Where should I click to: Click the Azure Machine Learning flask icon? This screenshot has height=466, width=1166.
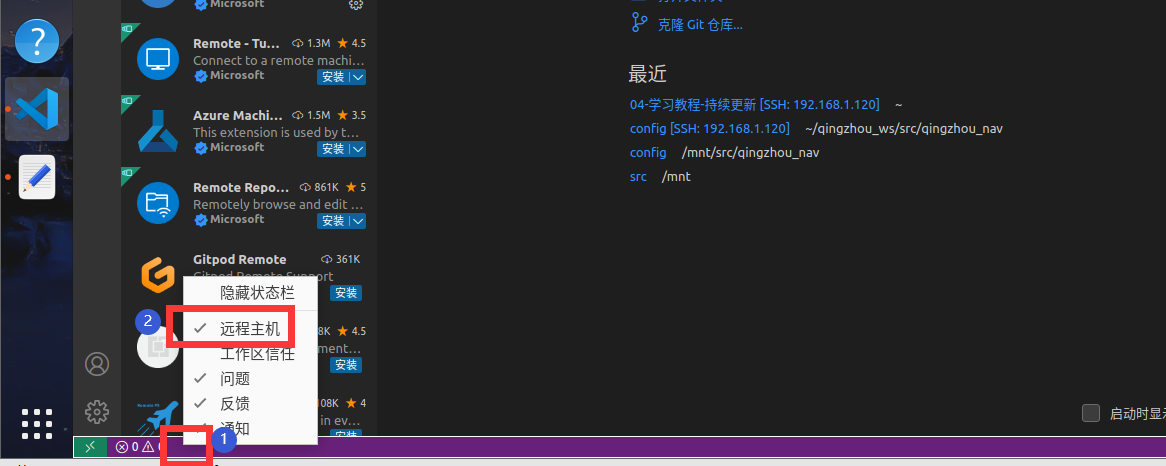click(x=158, y=130)
